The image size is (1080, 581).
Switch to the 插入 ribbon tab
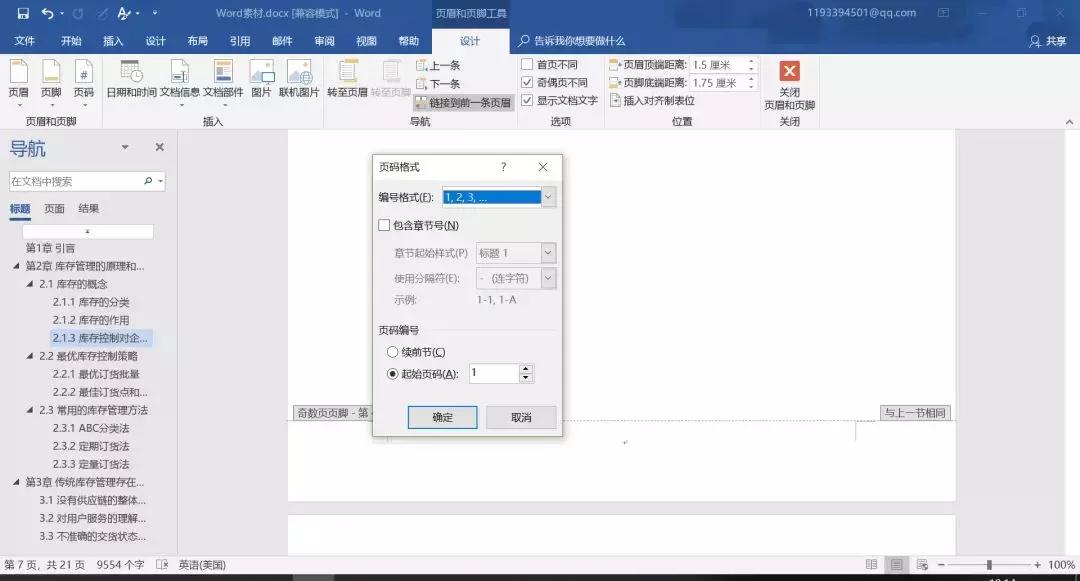coord(112,41)
